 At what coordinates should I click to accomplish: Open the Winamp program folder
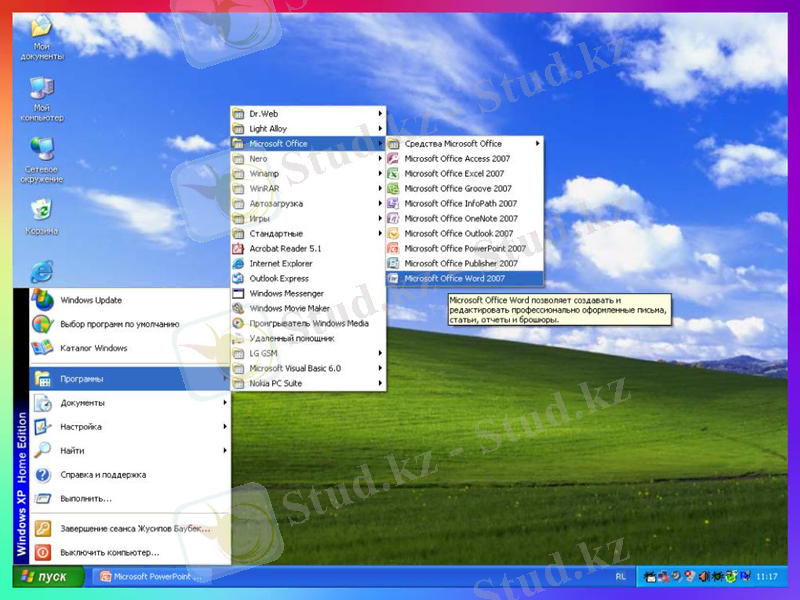[x=264, y=173]
